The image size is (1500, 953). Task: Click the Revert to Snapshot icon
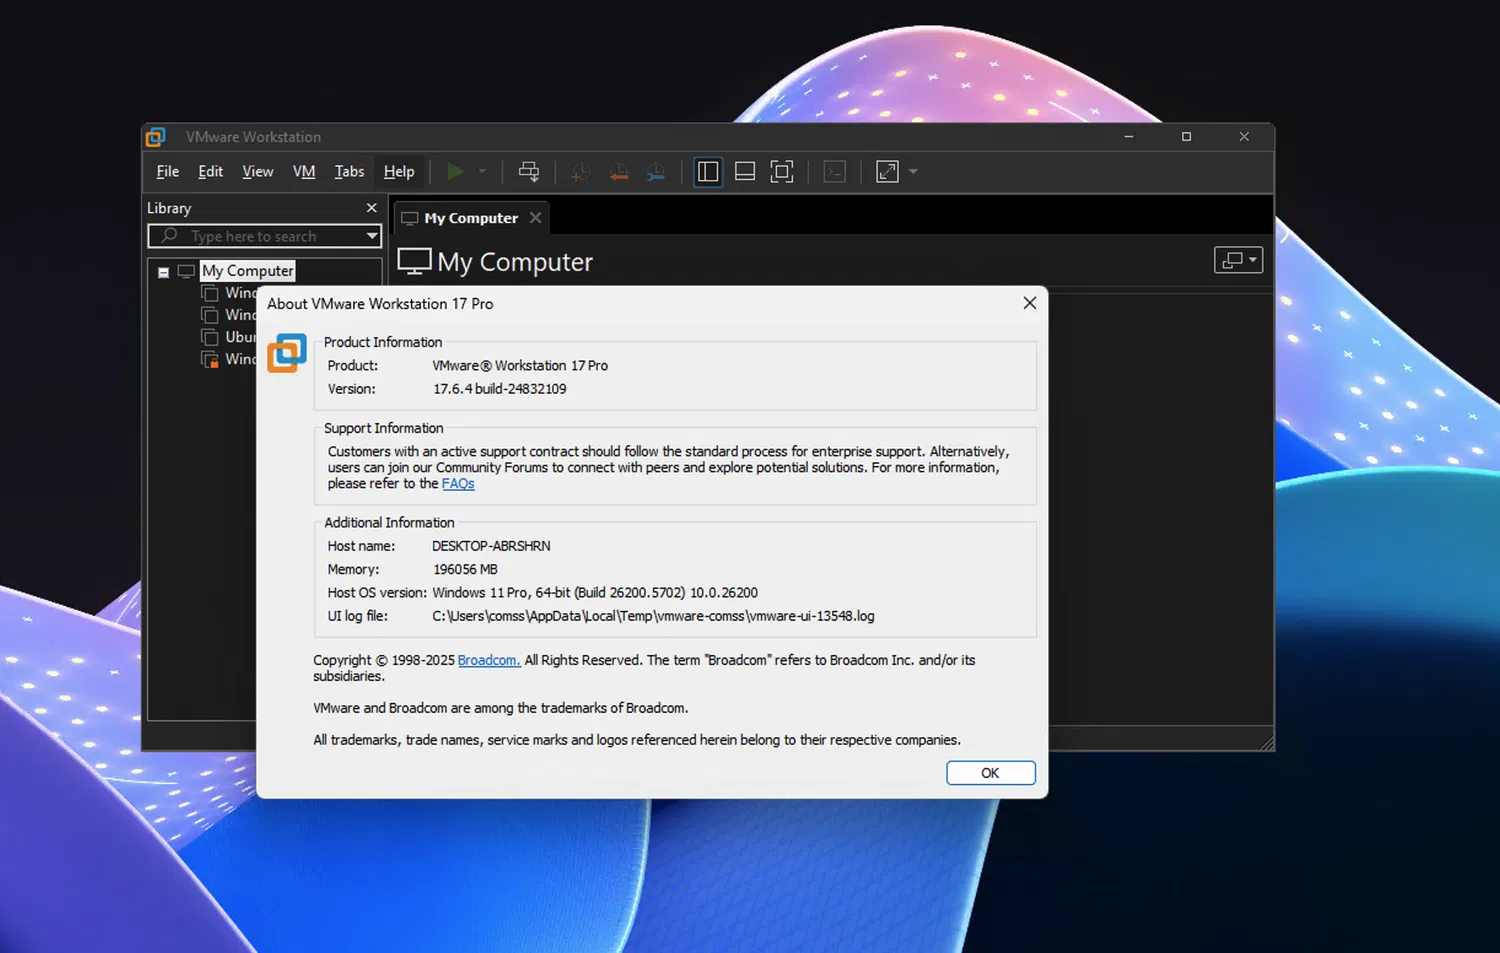[x=619, y=172]
